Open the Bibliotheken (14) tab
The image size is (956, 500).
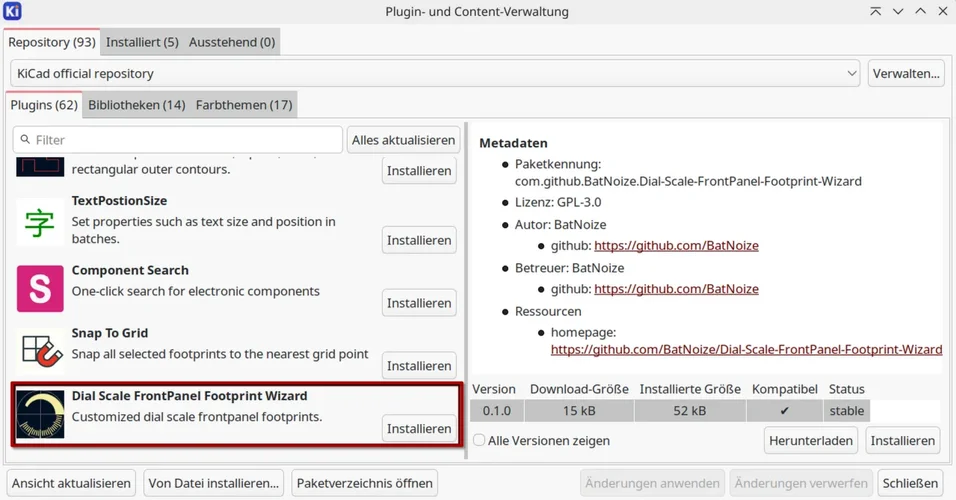tap(137, 105)
